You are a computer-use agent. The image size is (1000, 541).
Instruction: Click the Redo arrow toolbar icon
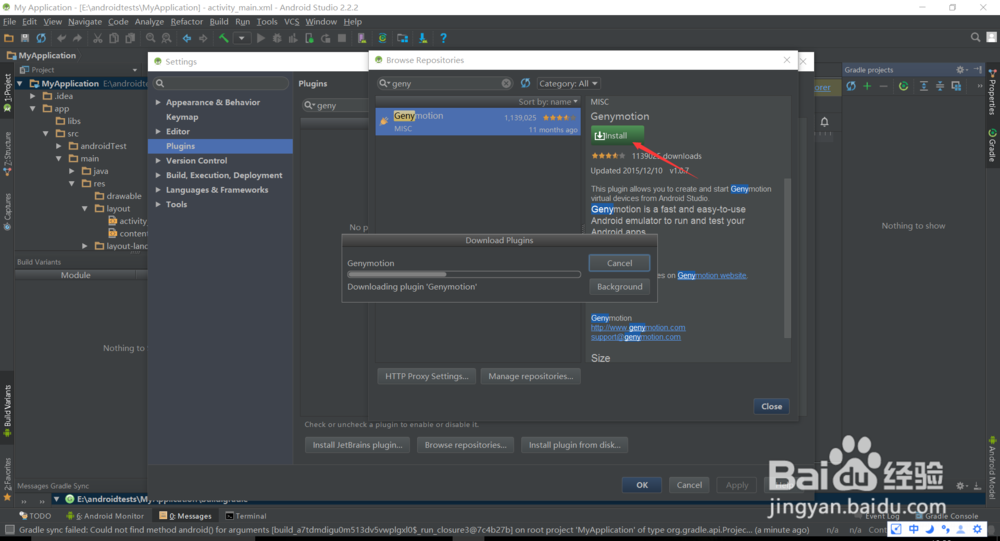77,38
